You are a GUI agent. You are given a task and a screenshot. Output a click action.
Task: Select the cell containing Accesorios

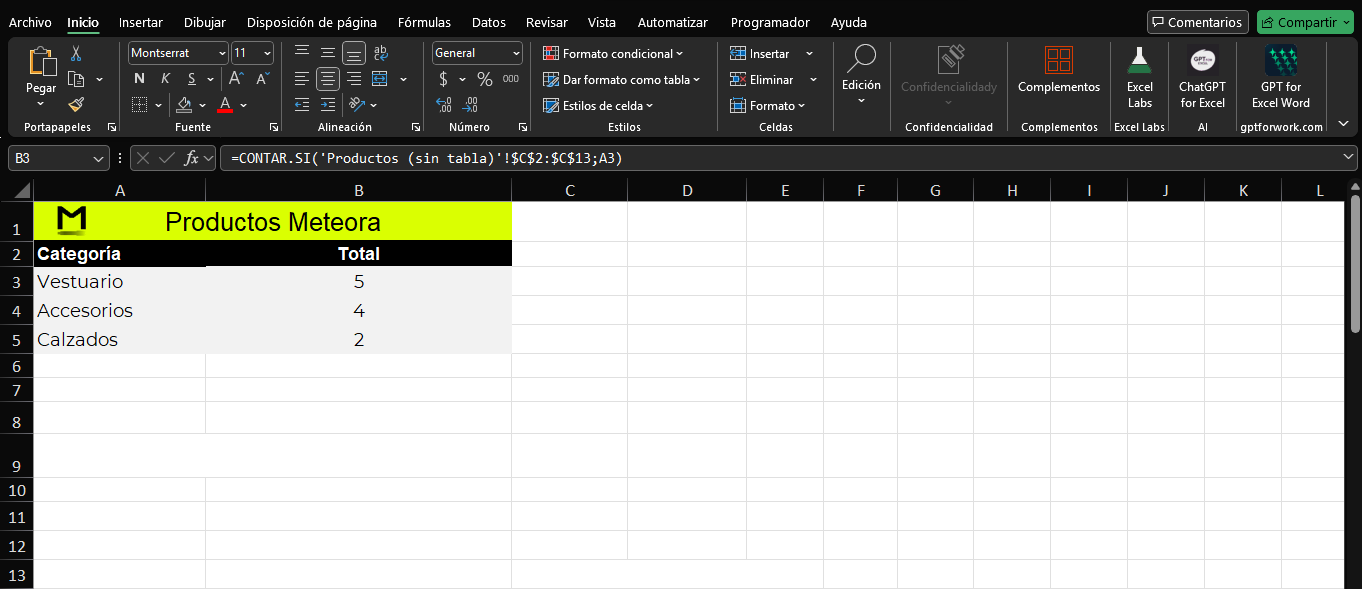point(120,310)
